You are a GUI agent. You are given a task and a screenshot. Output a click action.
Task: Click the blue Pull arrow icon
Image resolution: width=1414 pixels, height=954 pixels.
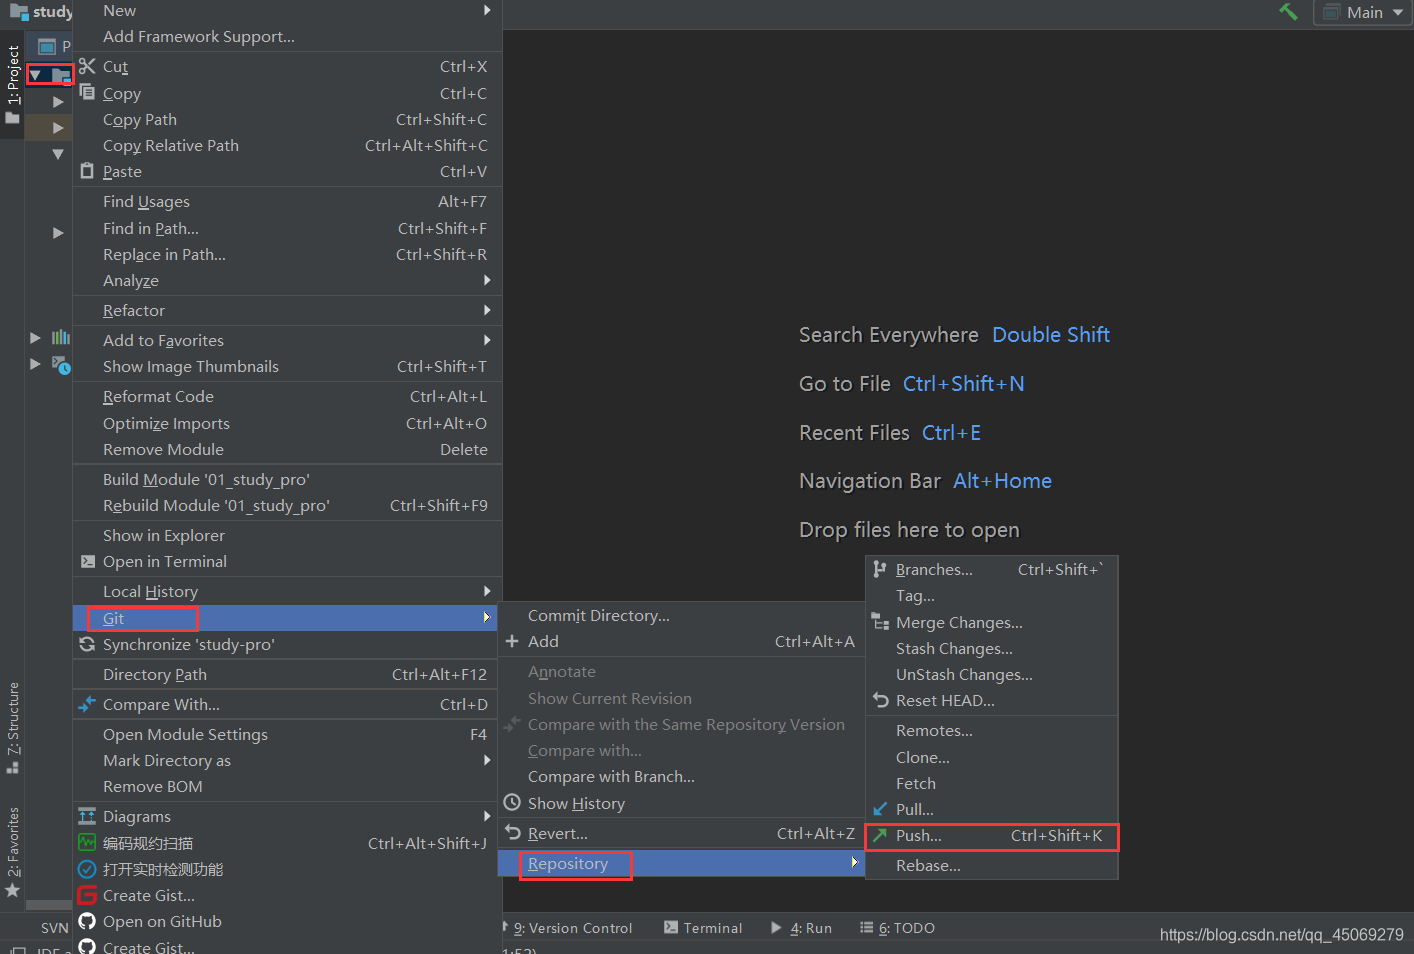click(880, 809)
